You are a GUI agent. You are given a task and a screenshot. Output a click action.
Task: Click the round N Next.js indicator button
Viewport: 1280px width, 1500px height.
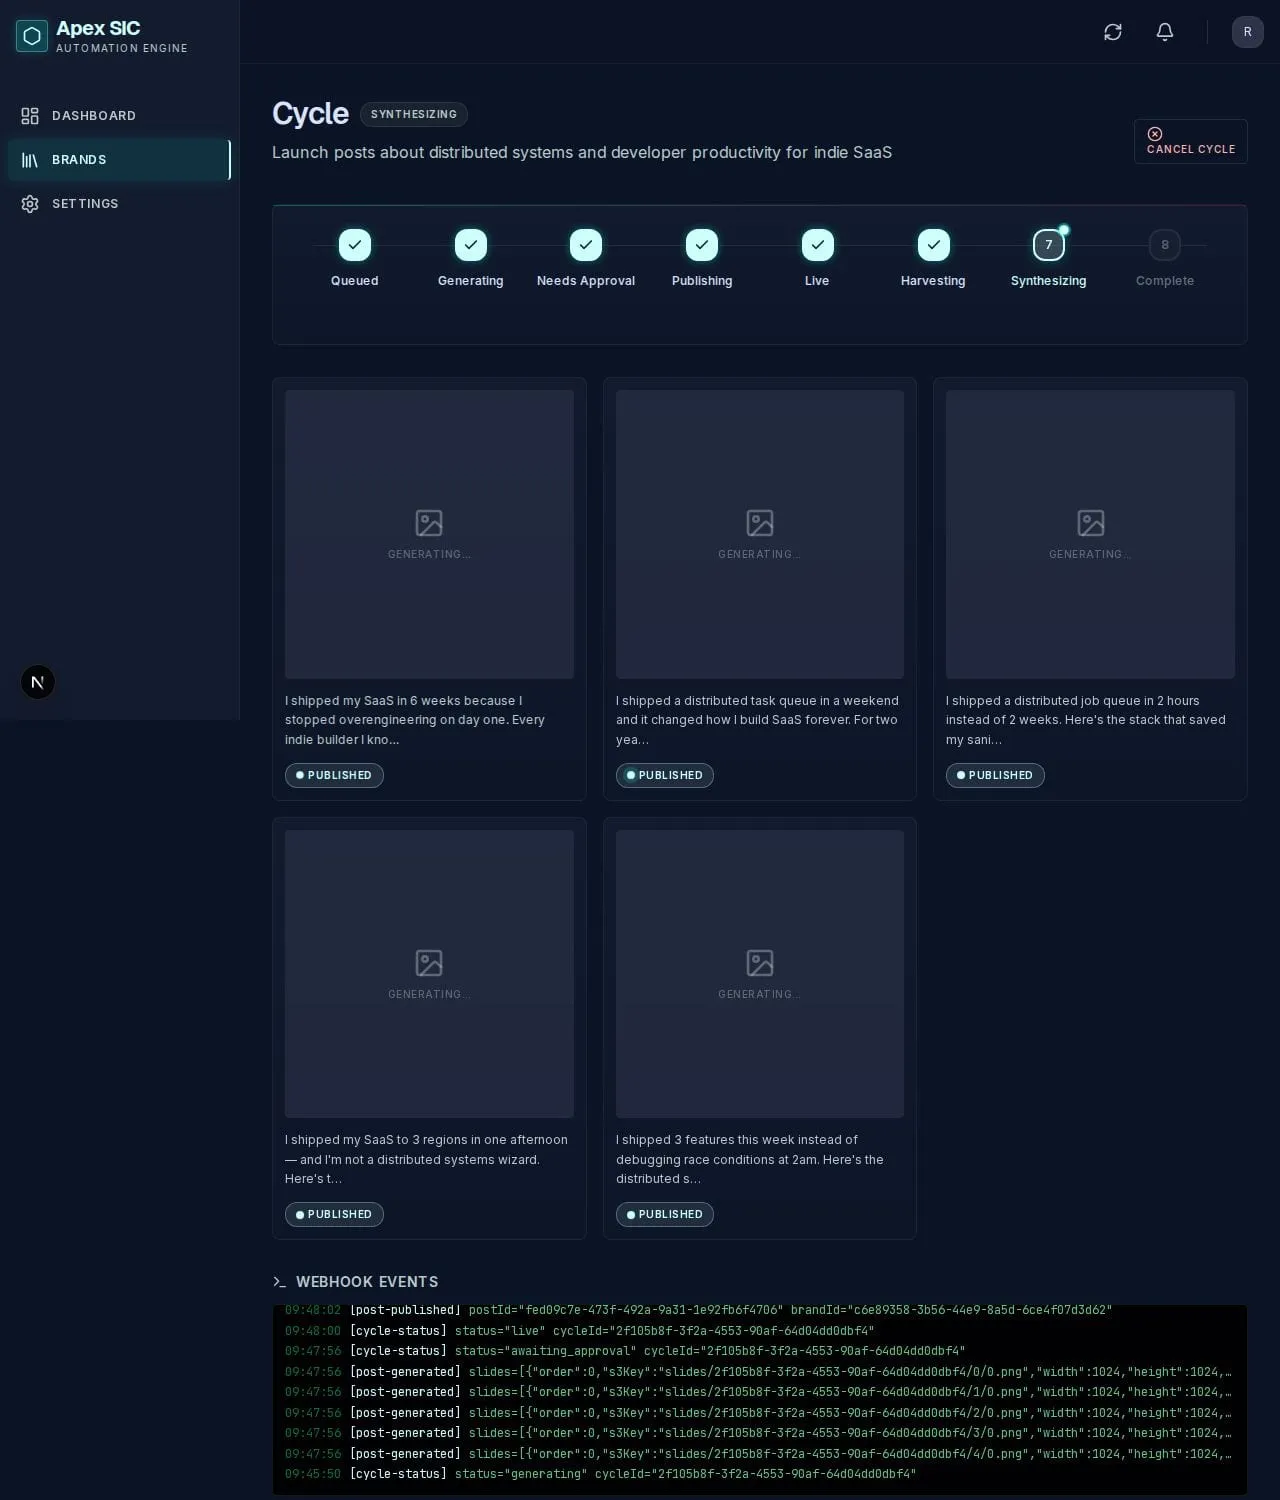click(38, 682)
